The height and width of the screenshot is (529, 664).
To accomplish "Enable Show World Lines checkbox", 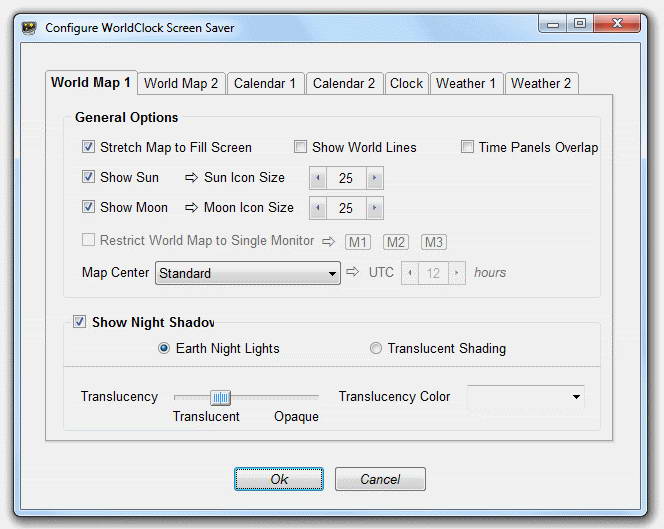I will pos(300,147).
